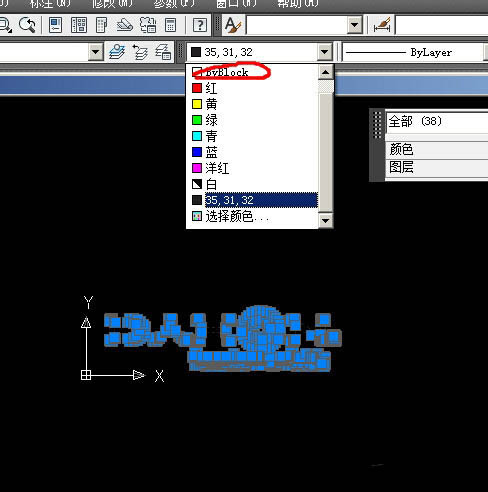Click the 图层 property row

437,167
